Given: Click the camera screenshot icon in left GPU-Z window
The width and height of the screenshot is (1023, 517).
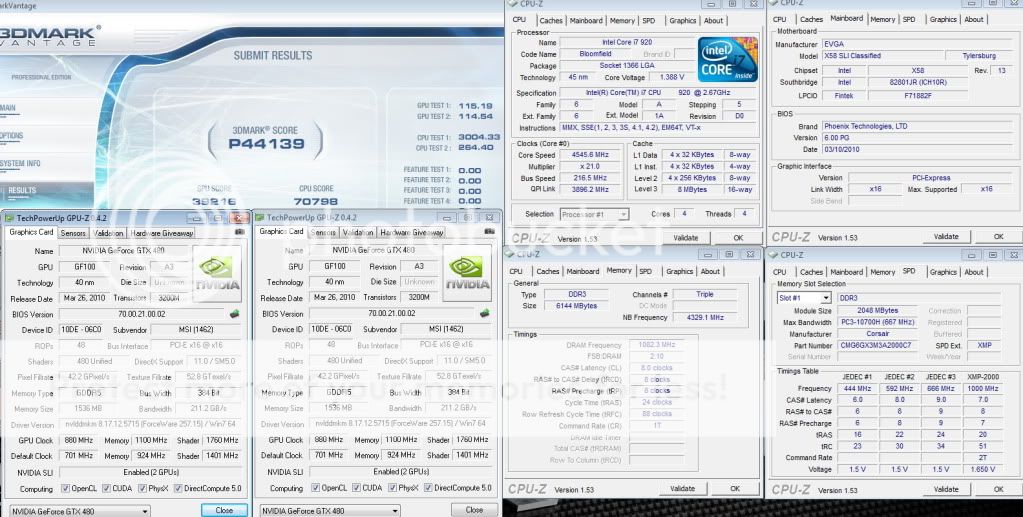Looking at the screenshot, I should pyautogui.click(x=239, y=233).
